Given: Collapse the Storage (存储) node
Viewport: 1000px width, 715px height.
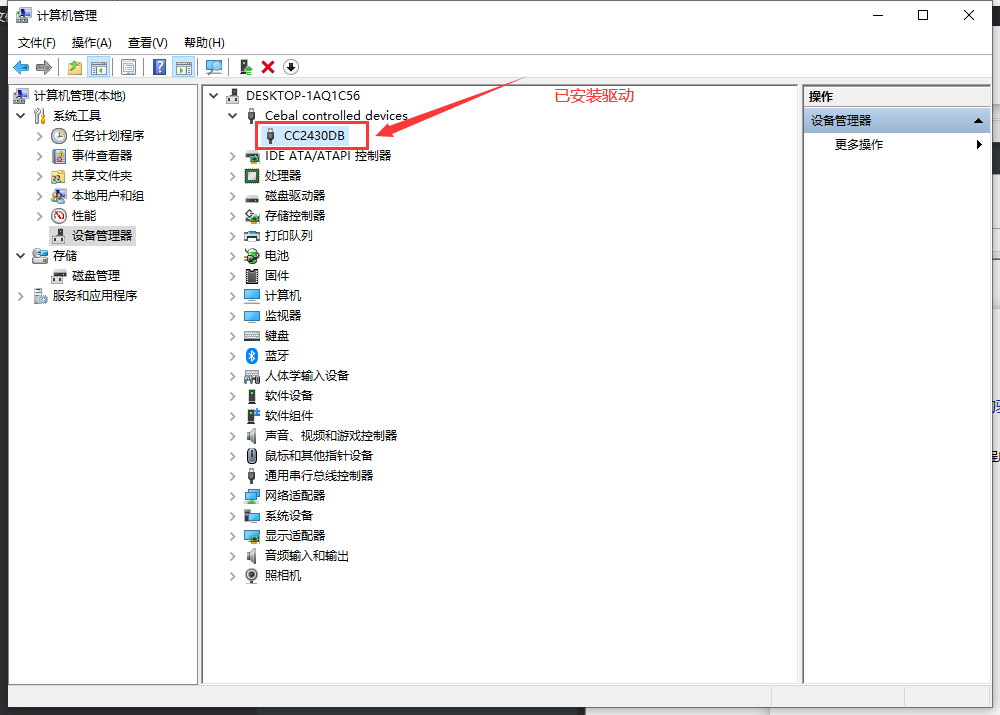Looking at the screenshot, I should 20,255.
